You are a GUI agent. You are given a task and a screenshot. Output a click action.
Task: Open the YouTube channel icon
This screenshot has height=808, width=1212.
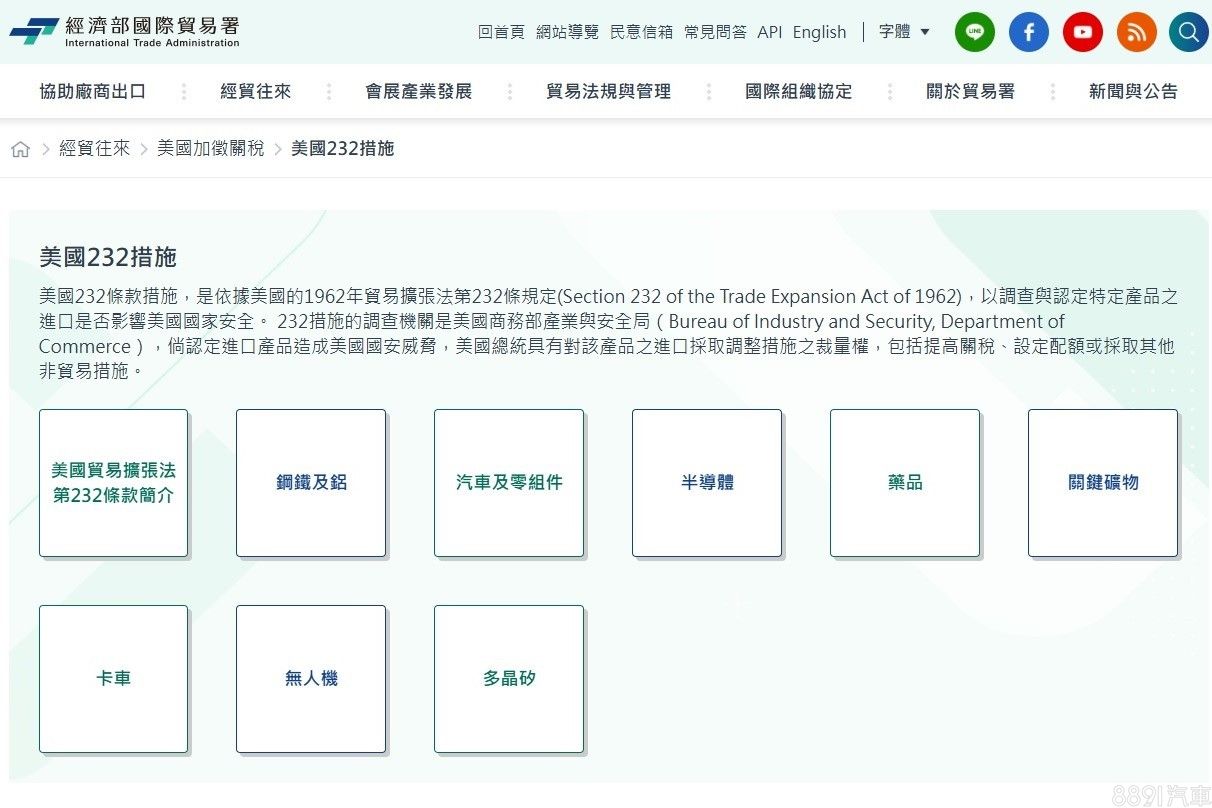pyautogui.click(x=1082, y=32)
